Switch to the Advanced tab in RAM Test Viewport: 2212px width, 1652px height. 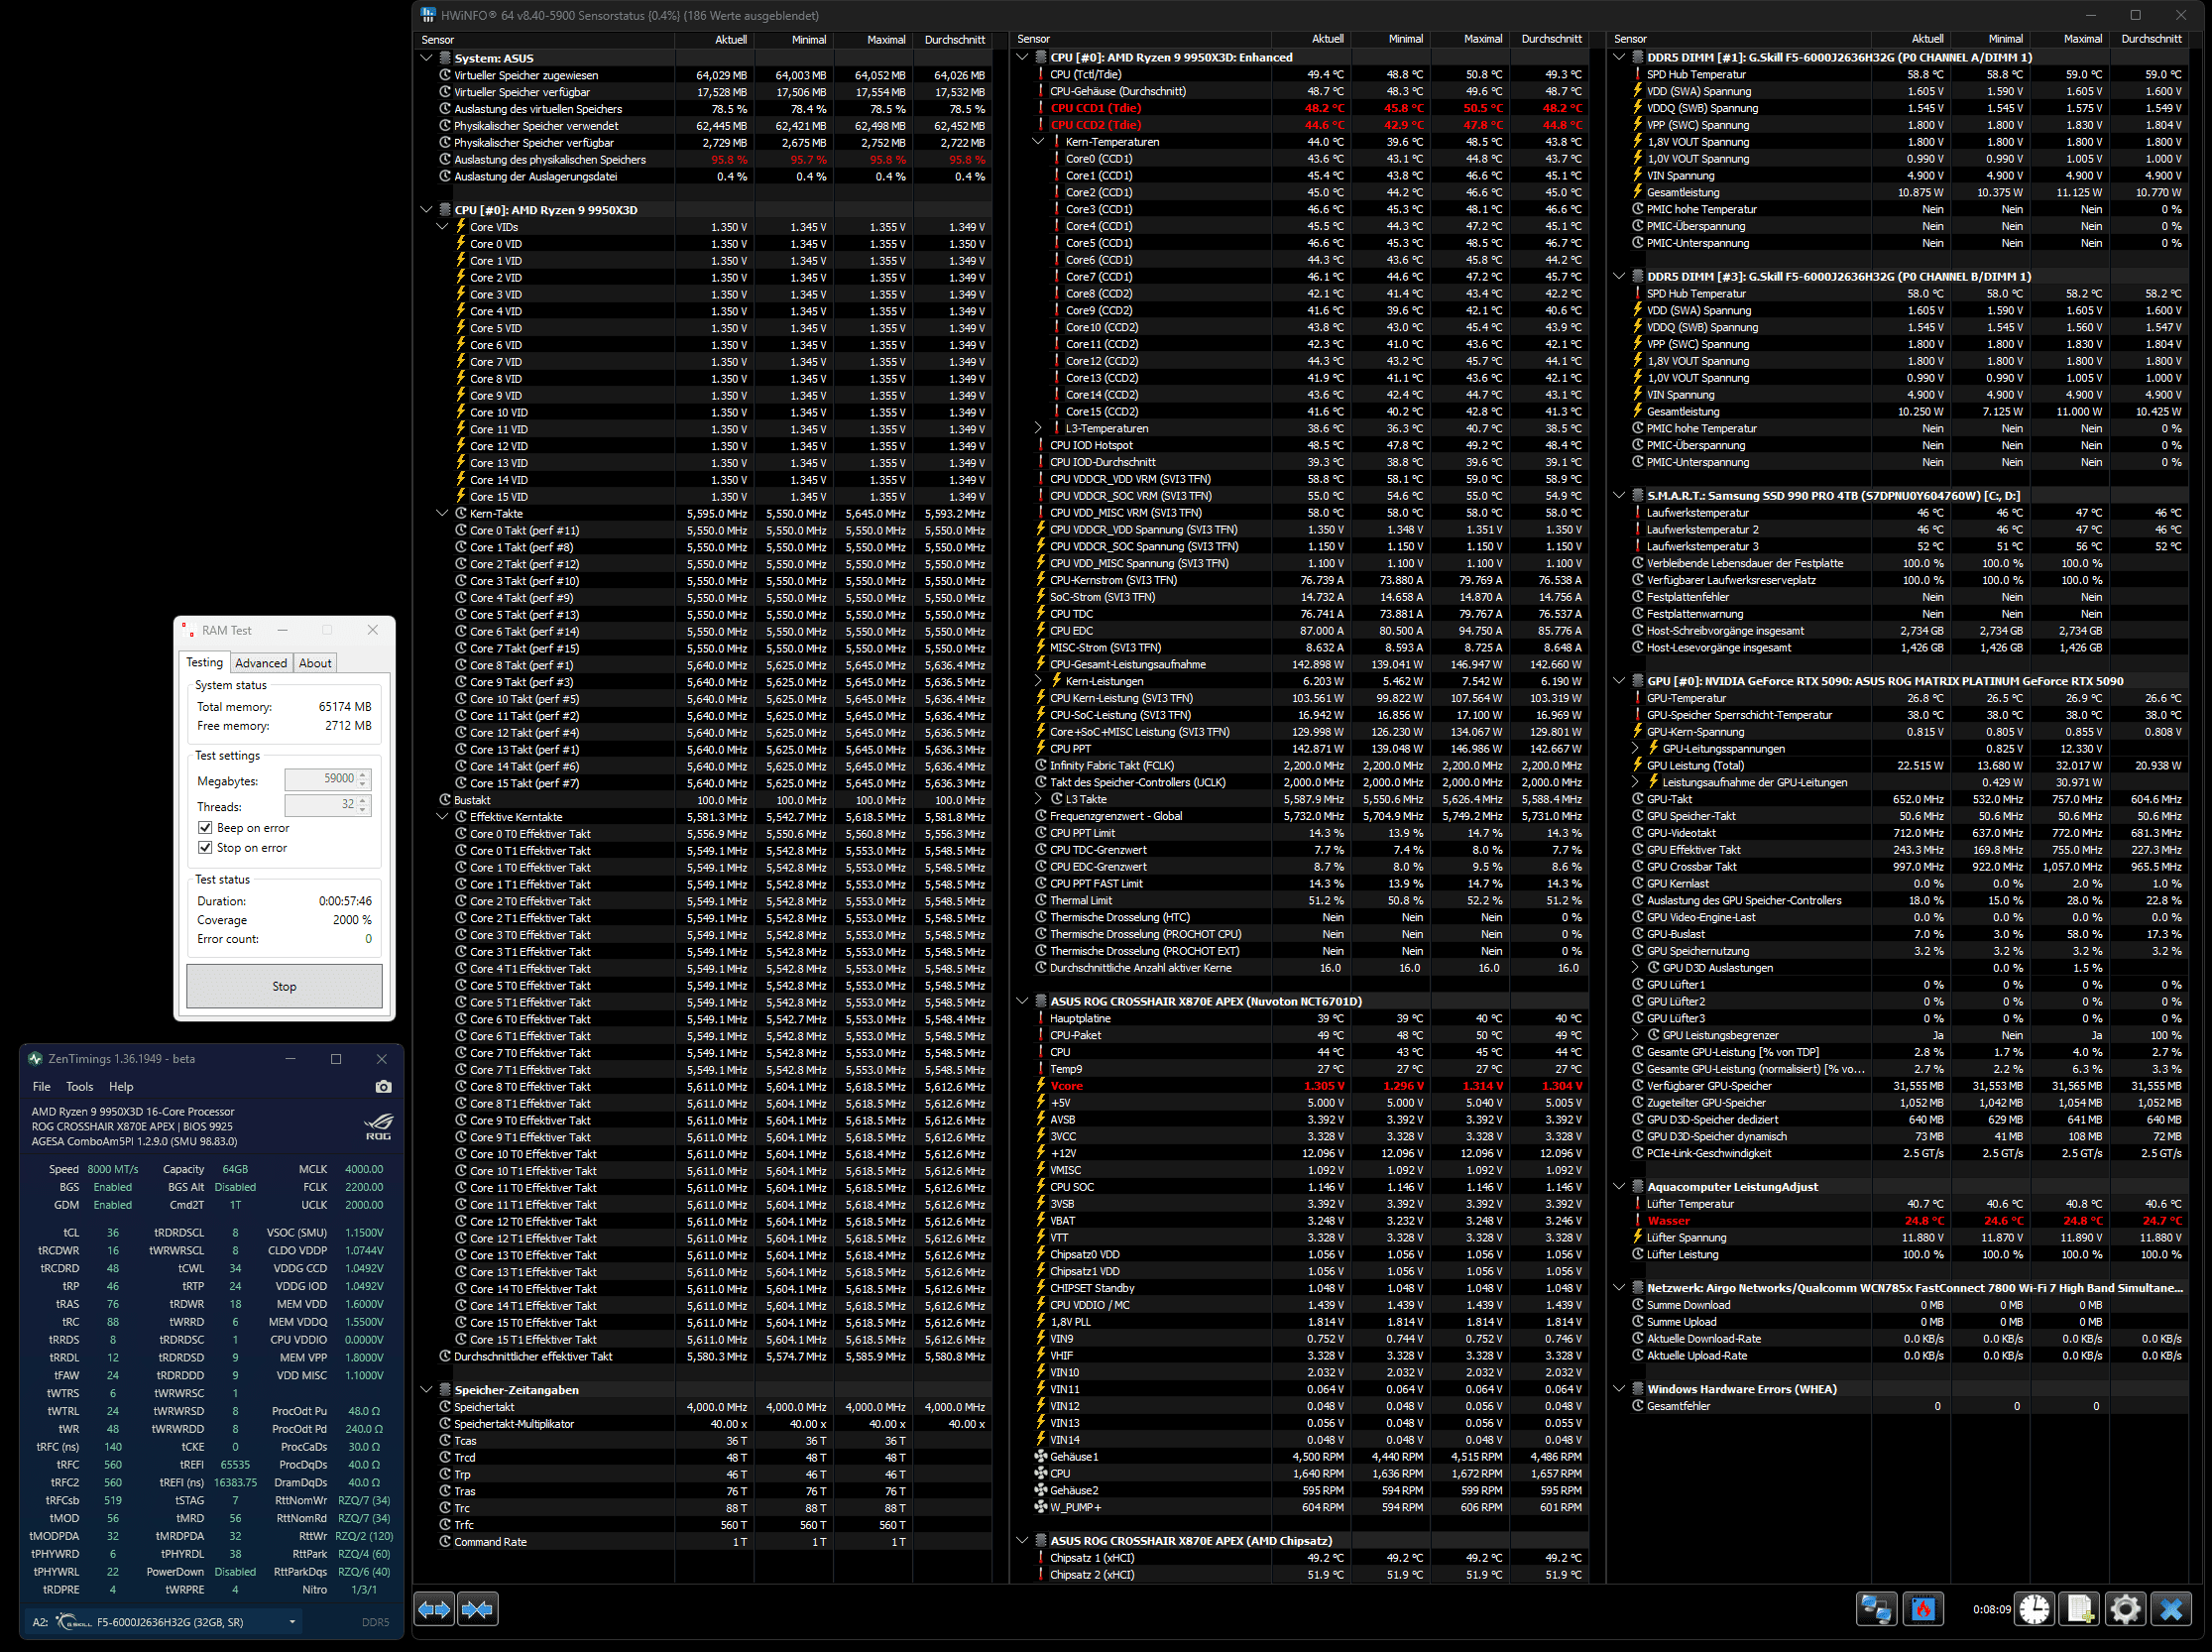point(261,663)
